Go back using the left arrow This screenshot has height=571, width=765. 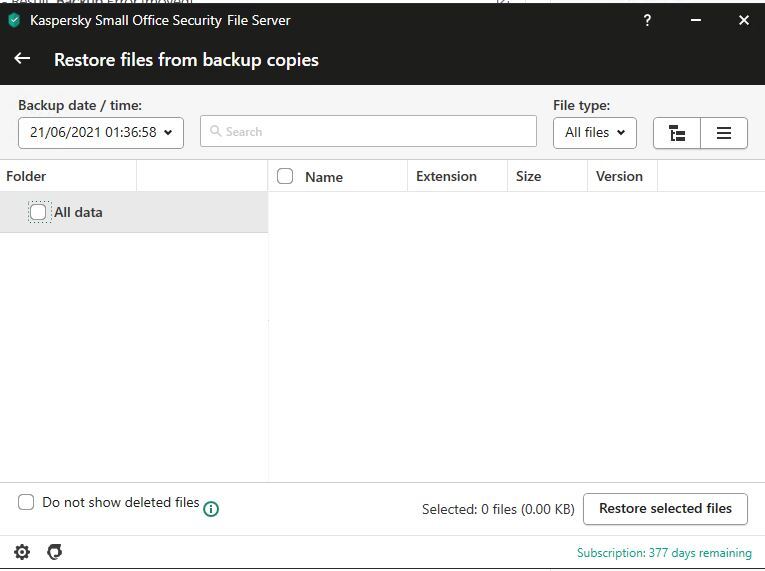click(x=22, y=59)
